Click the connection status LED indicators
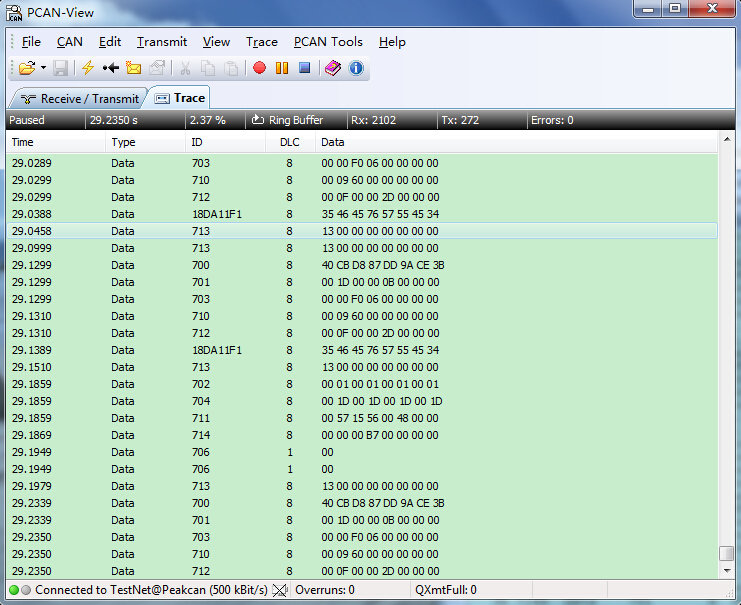This screenshot has width=741, height=605. point(20,590)
